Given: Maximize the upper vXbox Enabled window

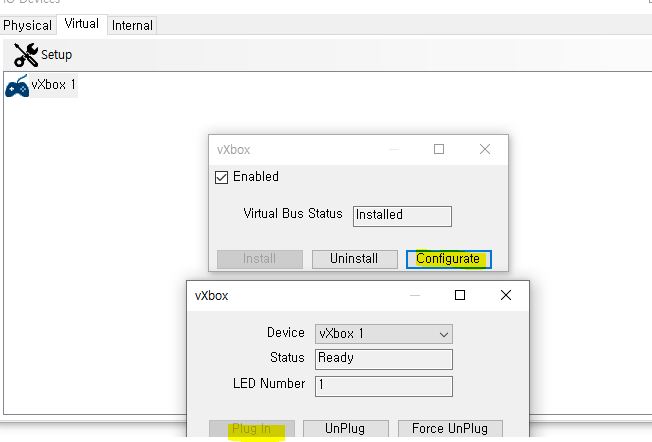Looking at the screenshot, I should coord(439,149).
